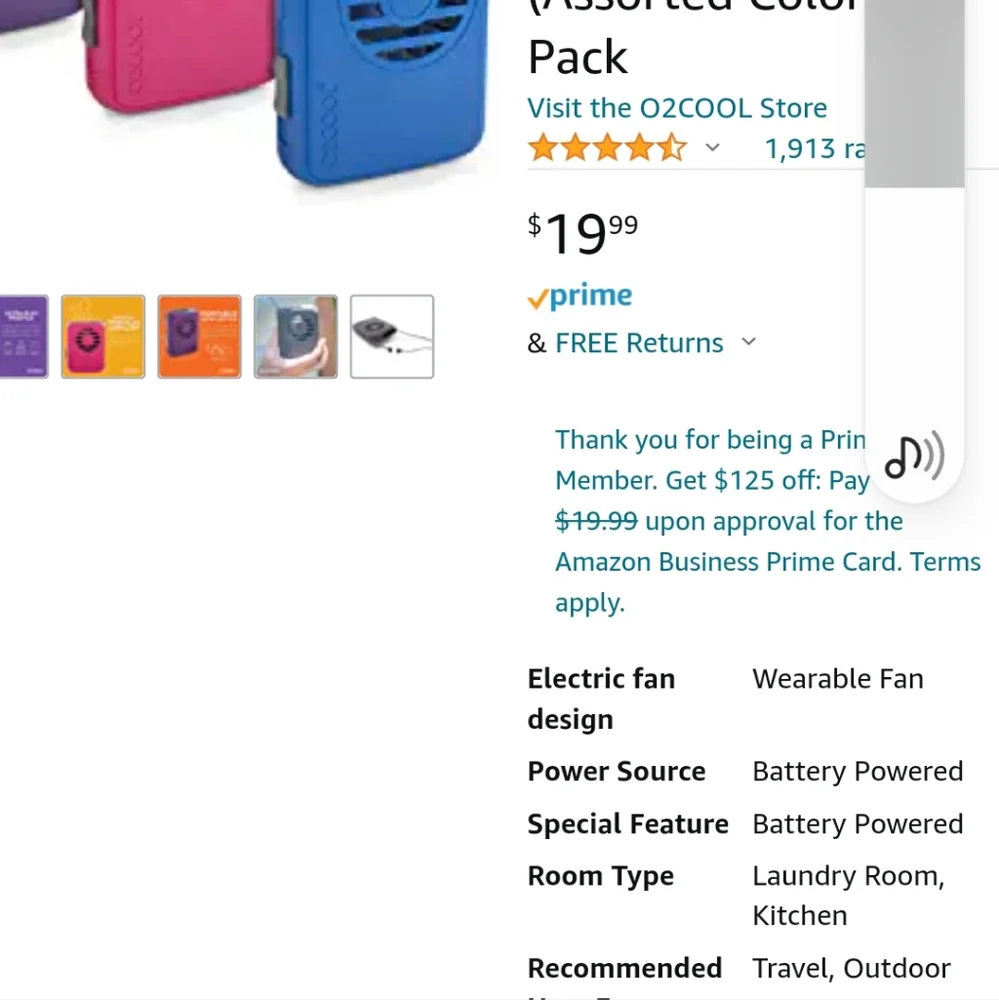Image resolution: width=999 pixels, height=1000 pixels.
Task: Click the star rating icons
Action: (x=607, y=149)
